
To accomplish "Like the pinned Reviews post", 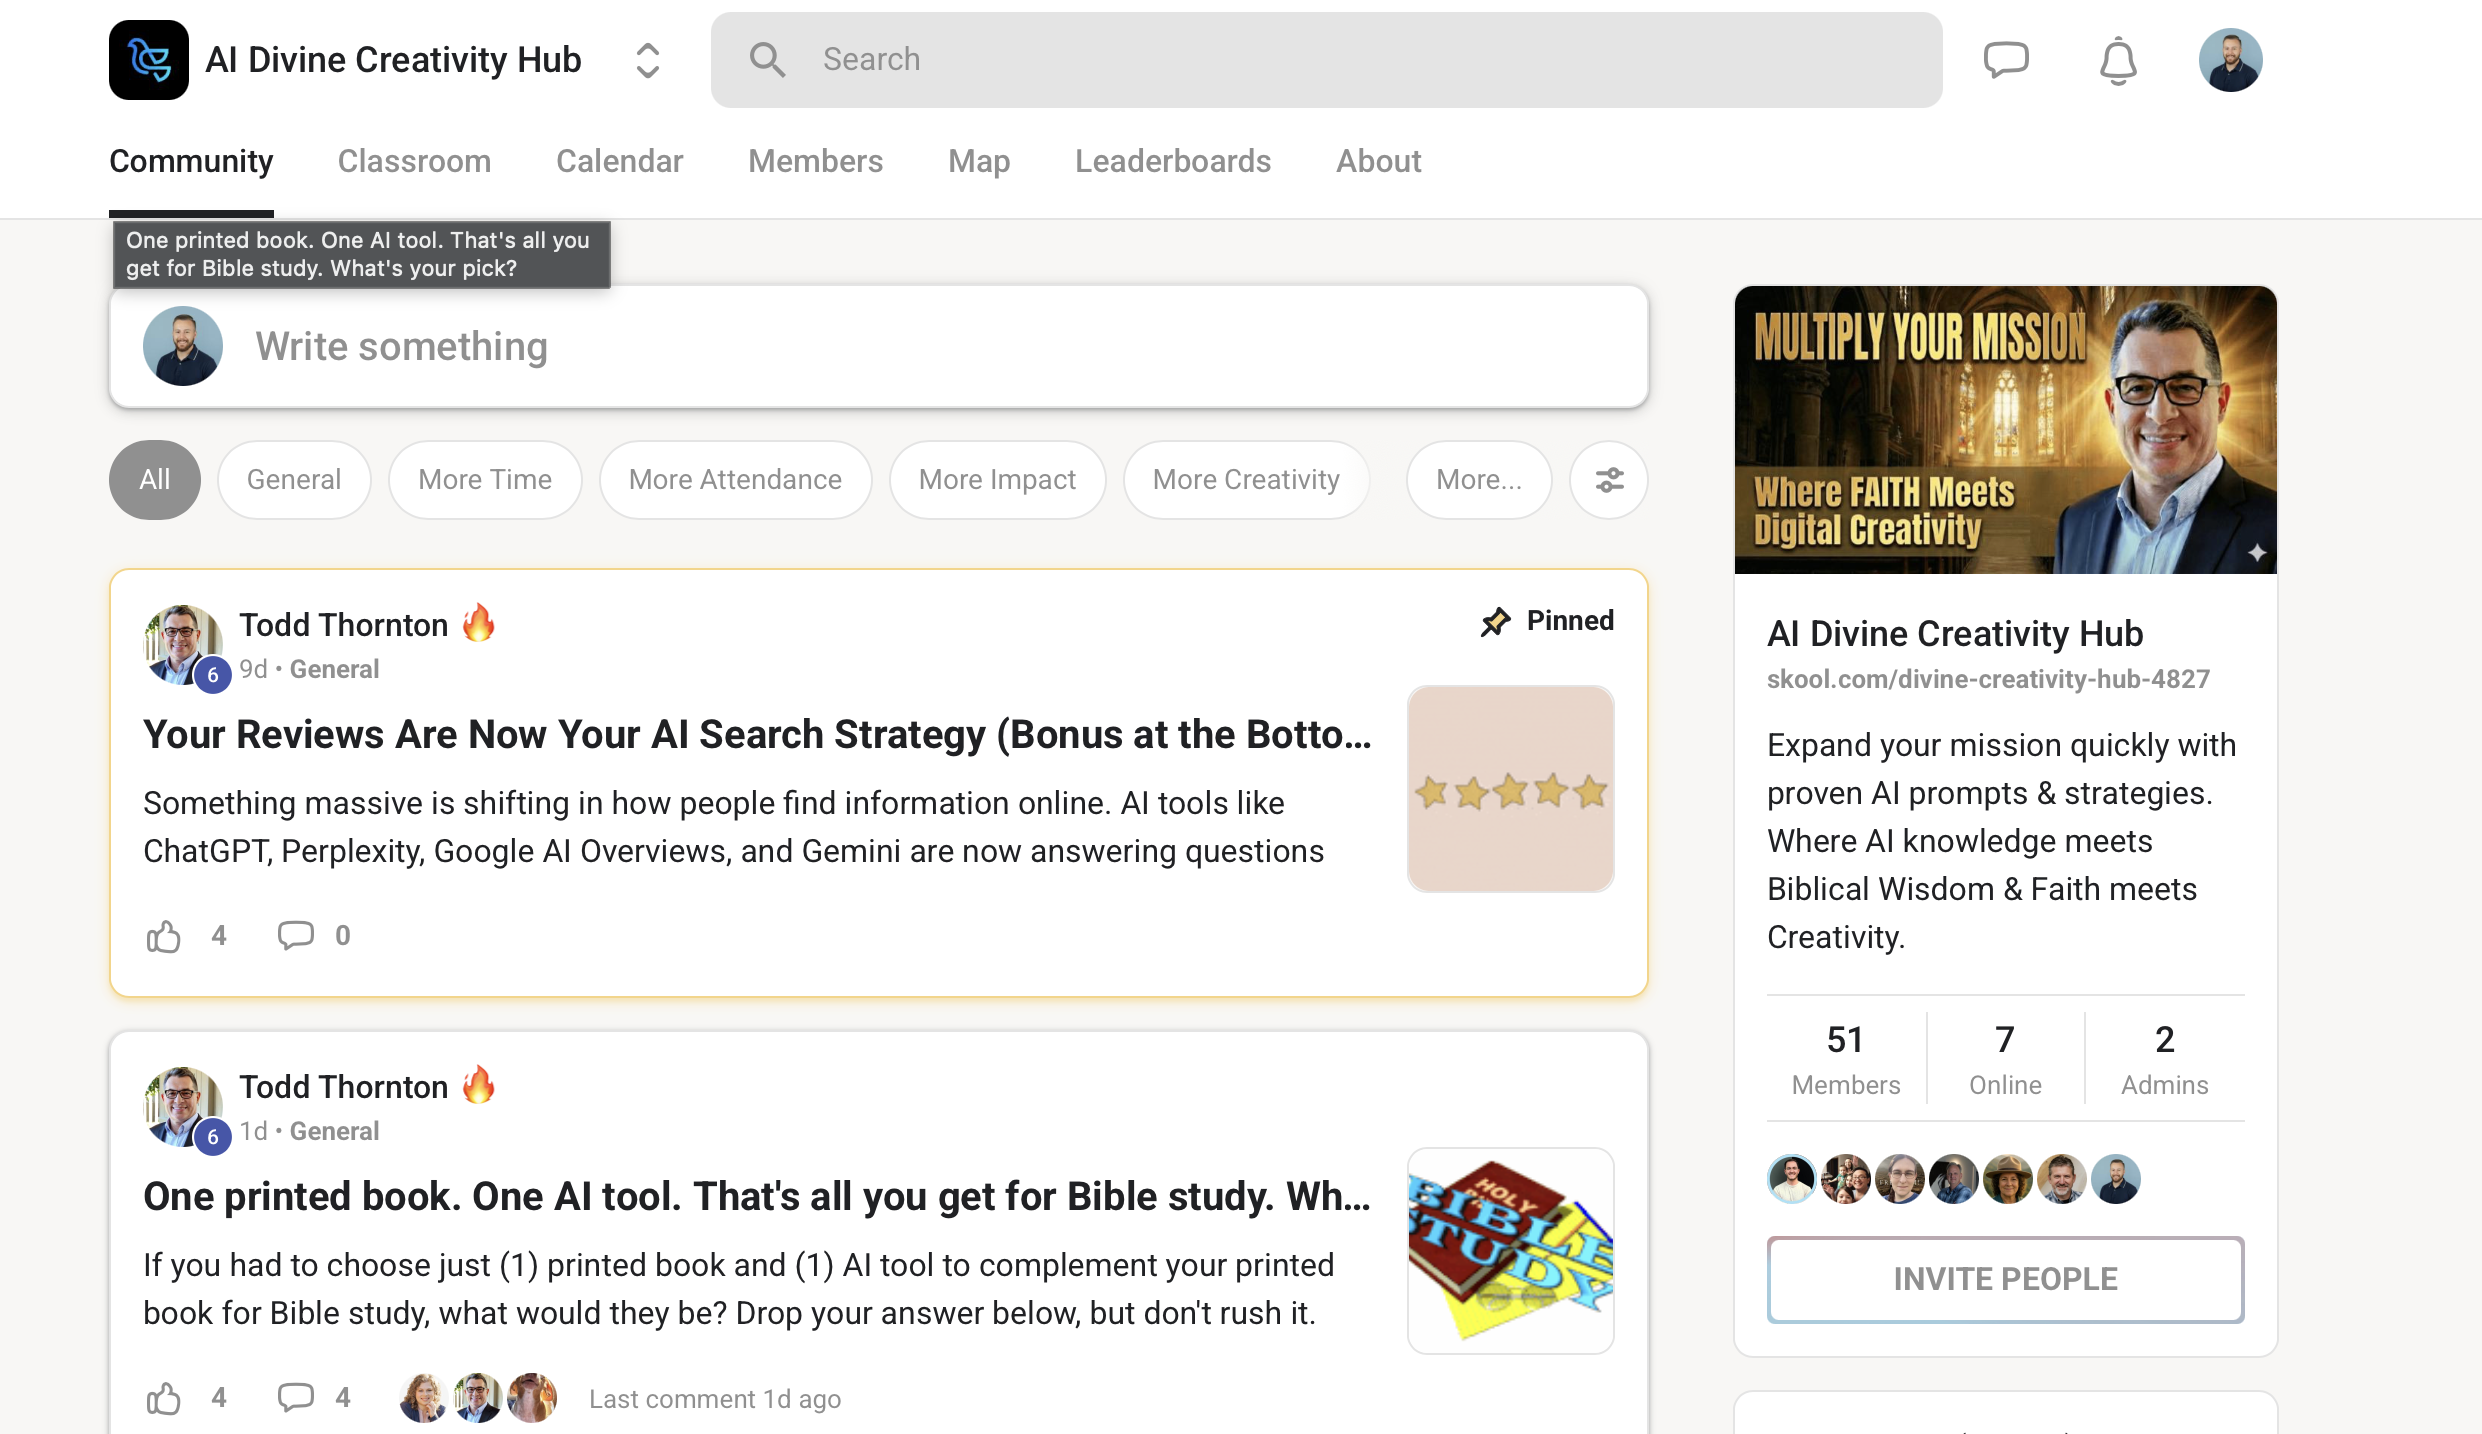I will click(x=163, y=936).
